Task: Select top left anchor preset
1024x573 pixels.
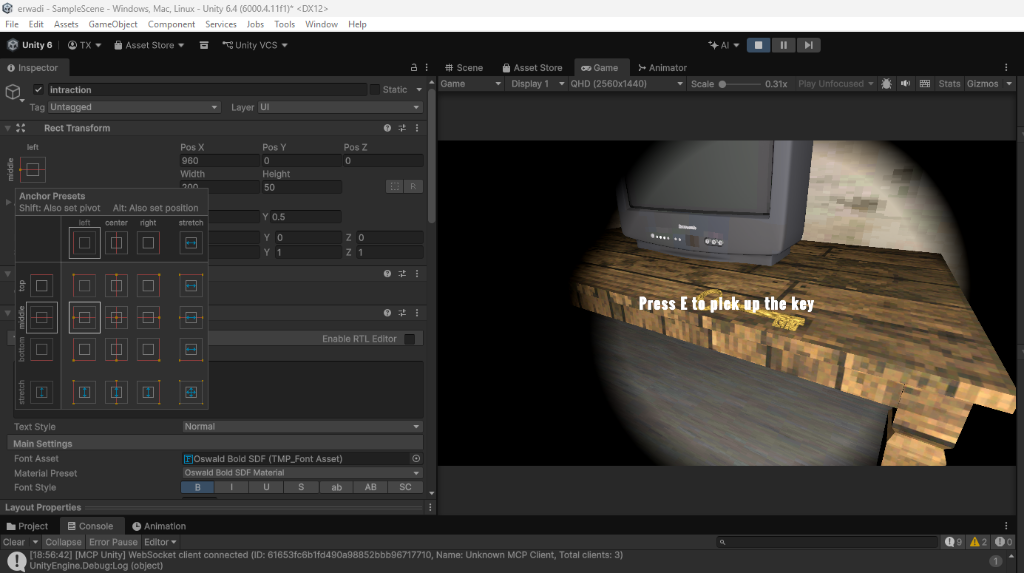Action: click(x=84, y=286)
